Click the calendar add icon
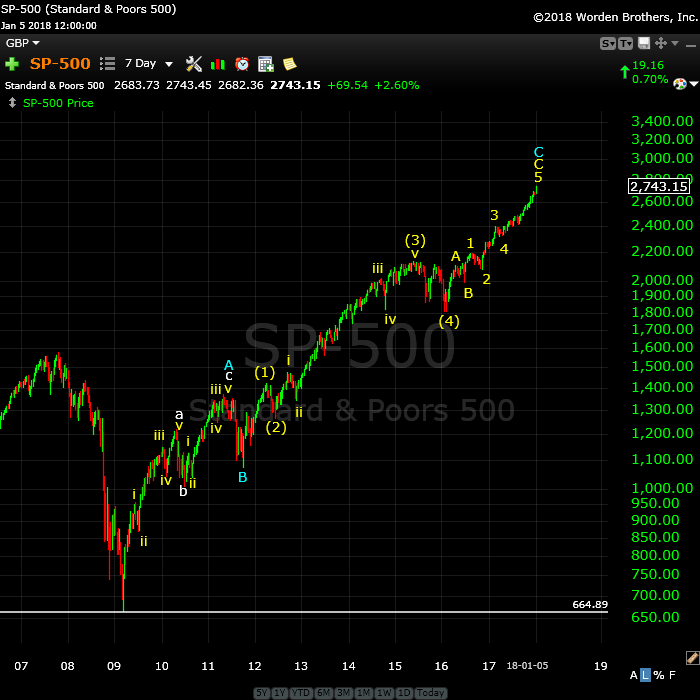 pos(266,64)
